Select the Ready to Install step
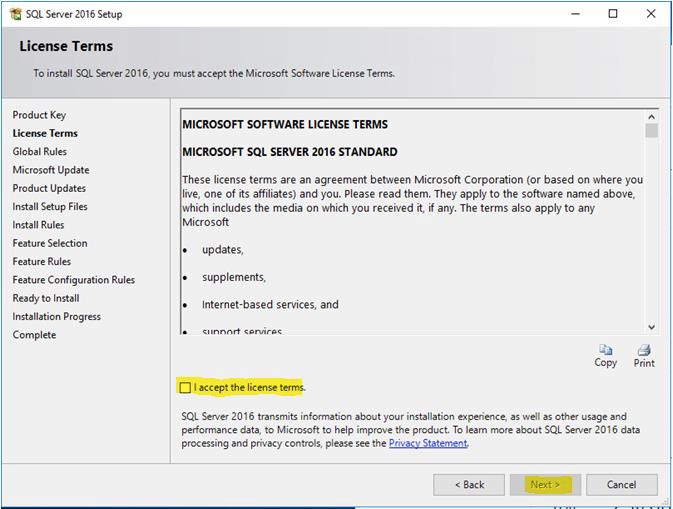Image resolution: width=673 pixels, height=509 pixels. (46, 298)
